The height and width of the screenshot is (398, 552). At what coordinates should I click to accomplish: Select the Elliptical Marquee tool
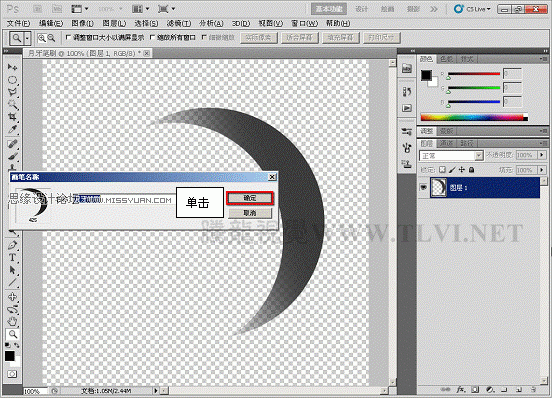tap(12, 80)
